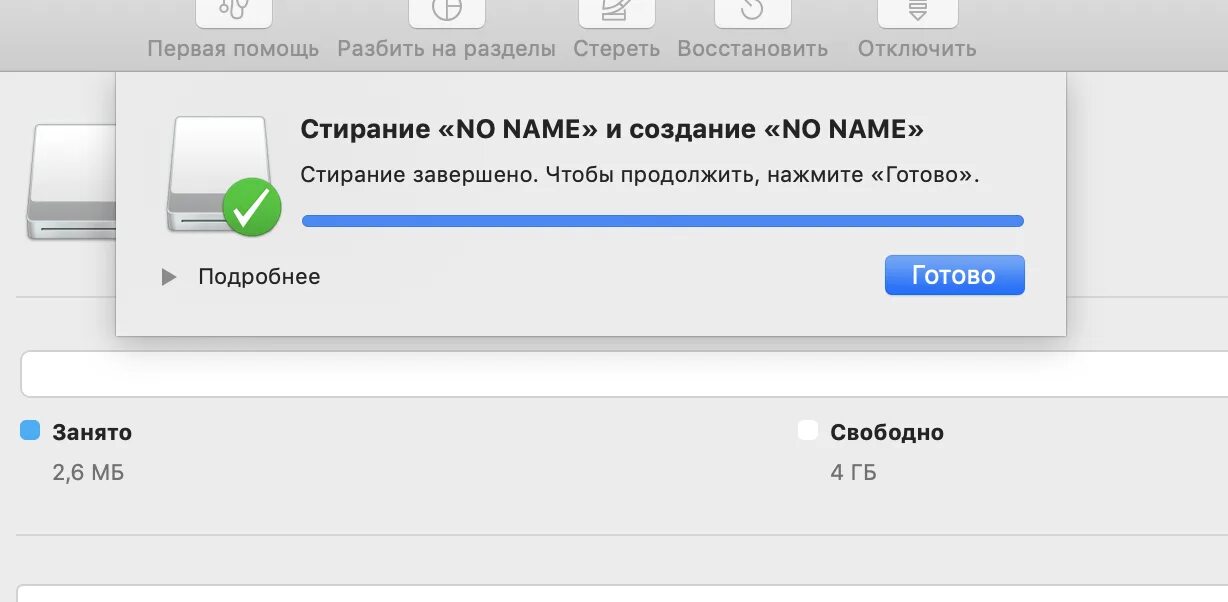Image resolution: width=1228 pixels, height=602 pixels.
Task: Click the Готово button
Action: 954,275
